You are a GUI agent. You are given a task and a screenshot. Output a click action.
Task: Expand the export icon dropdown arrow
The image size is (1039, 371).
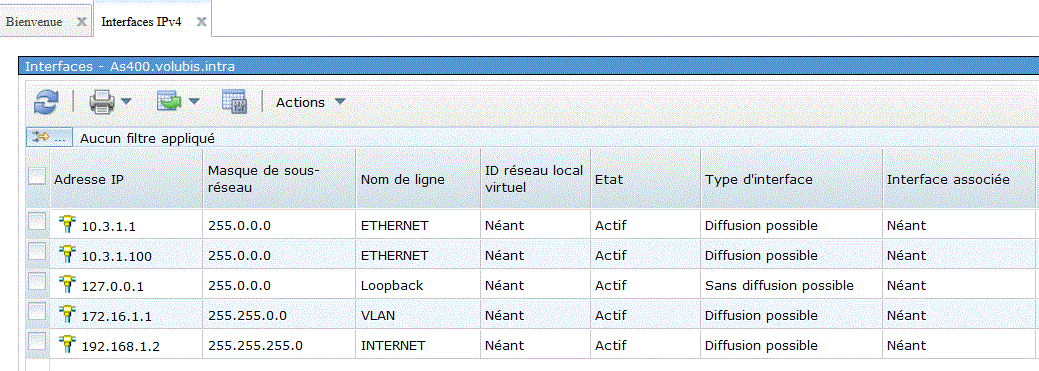pos(193,102)
